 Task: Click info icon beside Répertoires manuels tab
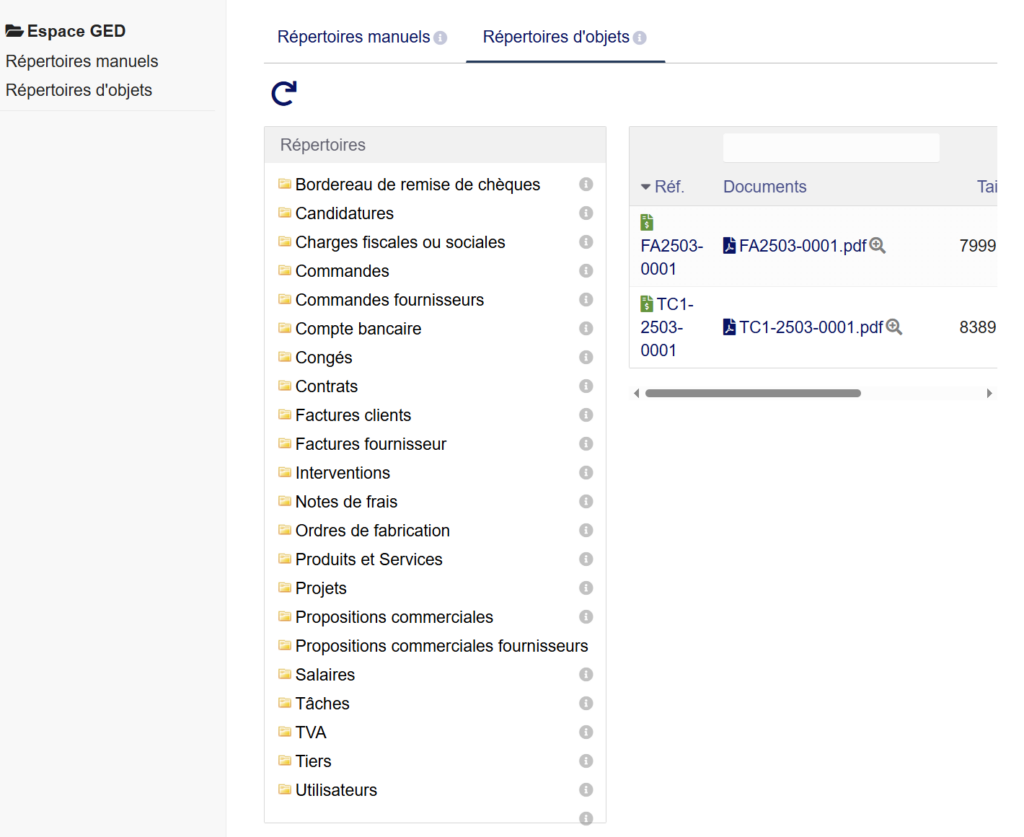pyautogui.click(x=440, y=38)
